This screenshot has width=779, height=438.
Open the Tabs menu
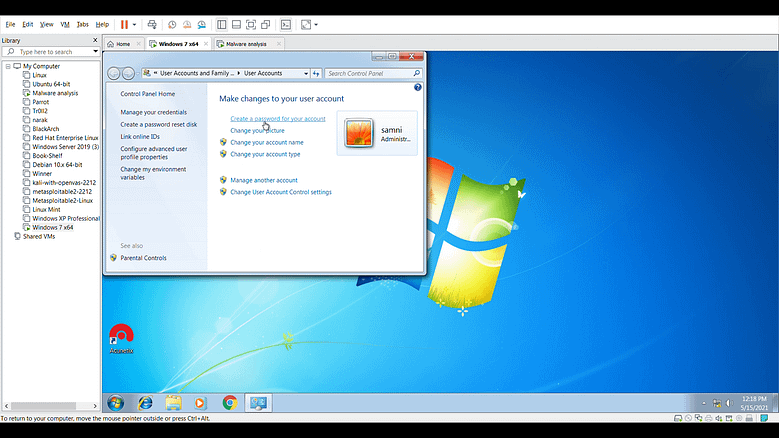pyautogui.click(x=82, y=24)
